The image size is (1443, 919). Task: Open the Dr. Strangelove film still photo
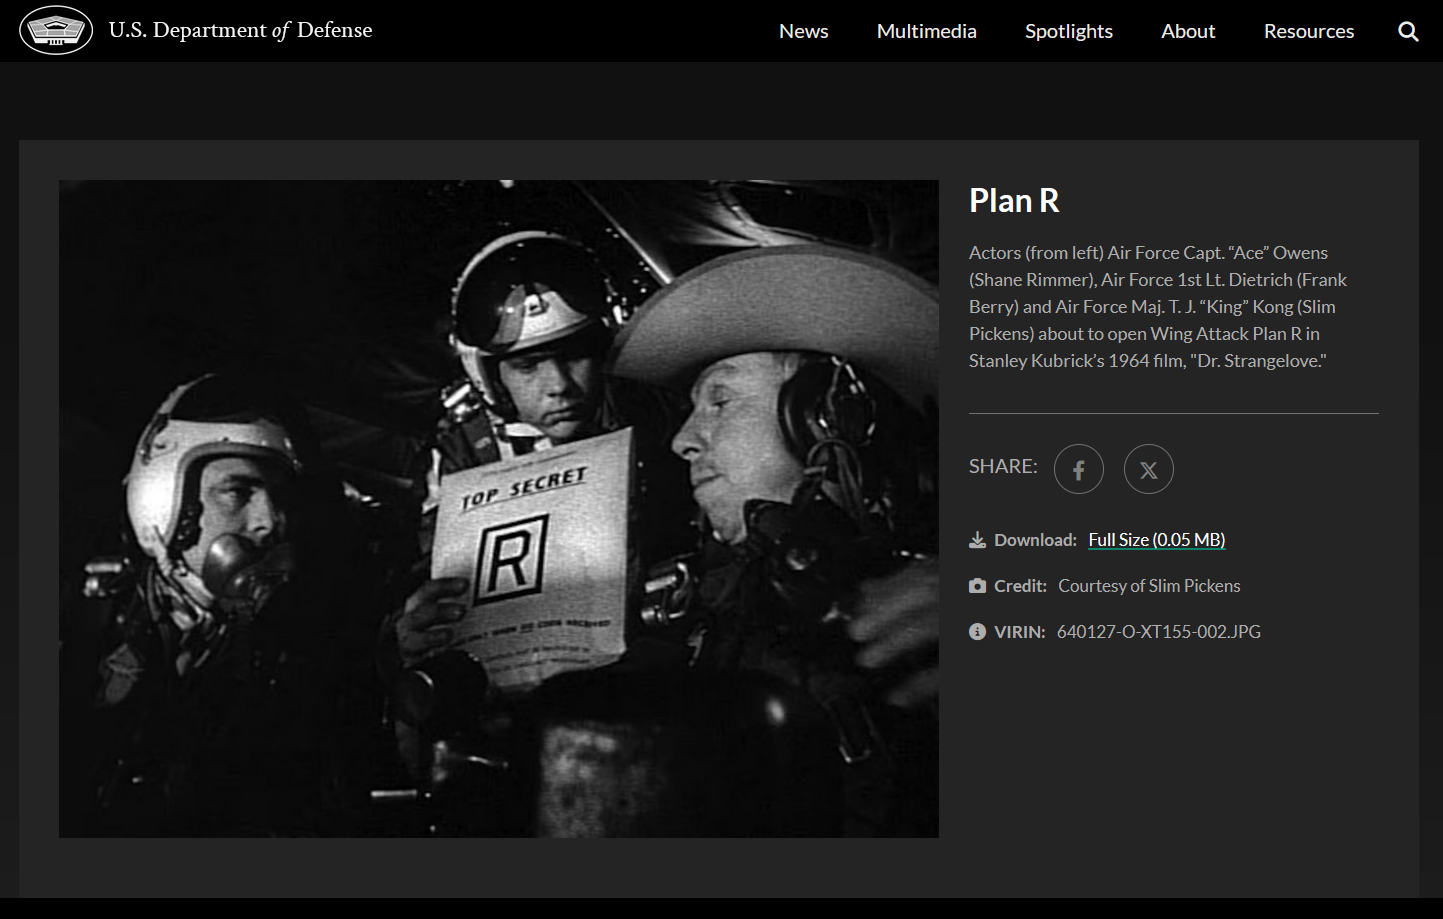[x=499, y=509]
